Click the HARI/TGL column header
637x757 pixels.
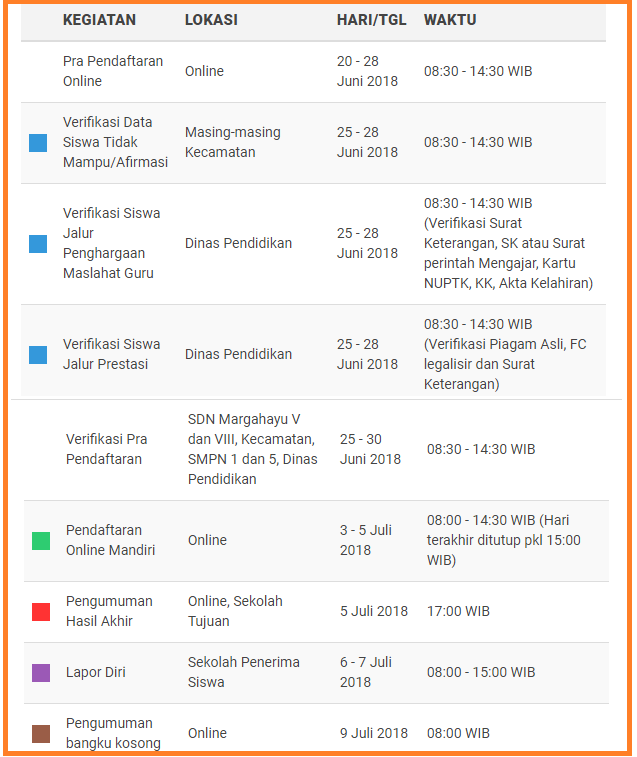(x=371, y=20)
